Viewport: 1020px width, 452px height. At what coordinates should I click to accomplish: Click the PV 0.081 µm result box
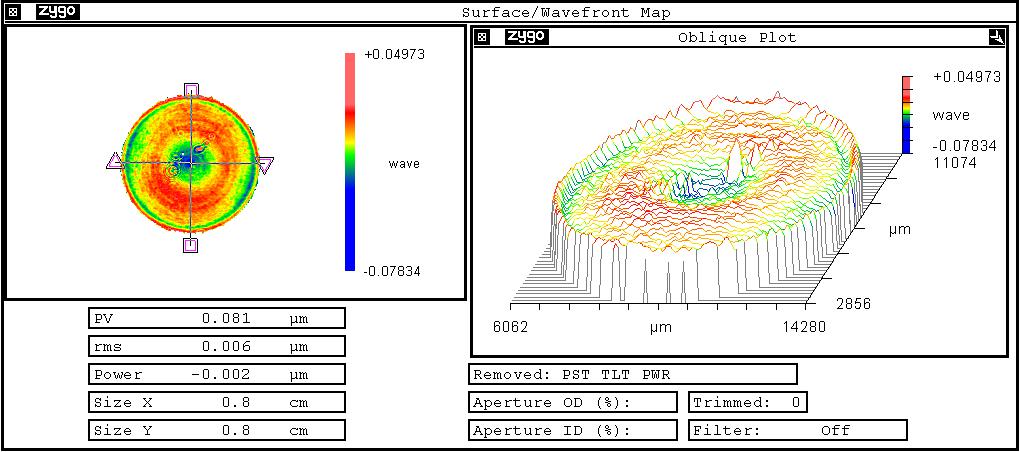pyautogui.click(x=216, y=319)
